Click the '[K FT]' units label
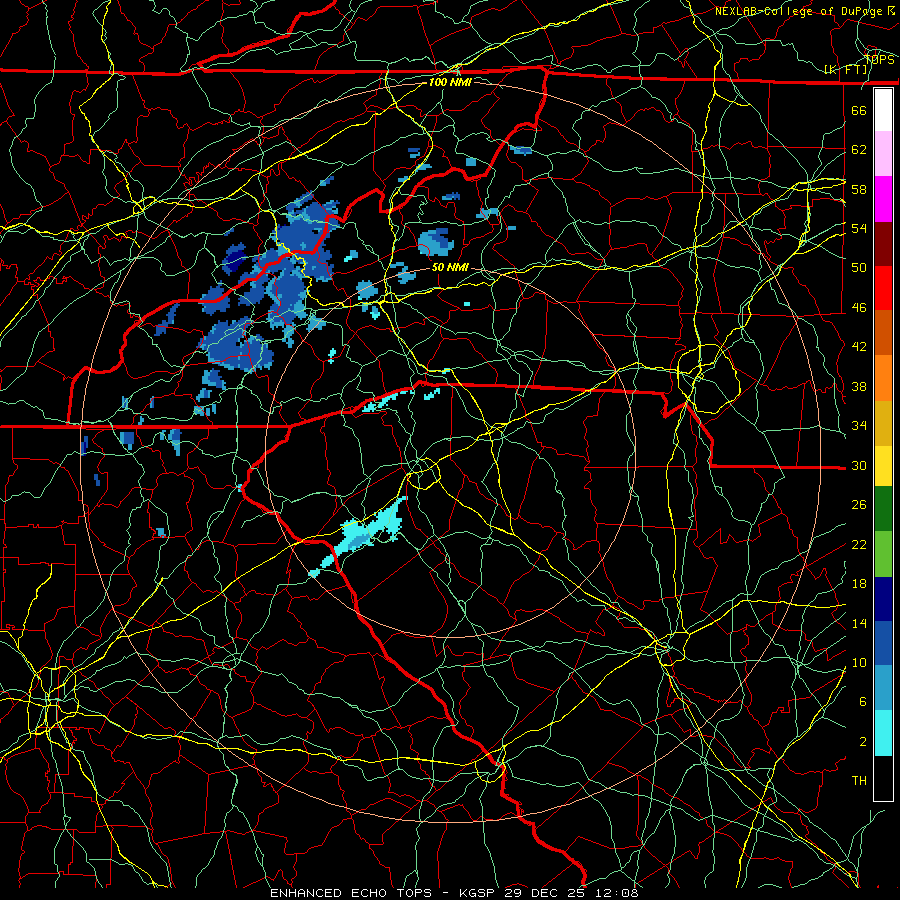 845,70
